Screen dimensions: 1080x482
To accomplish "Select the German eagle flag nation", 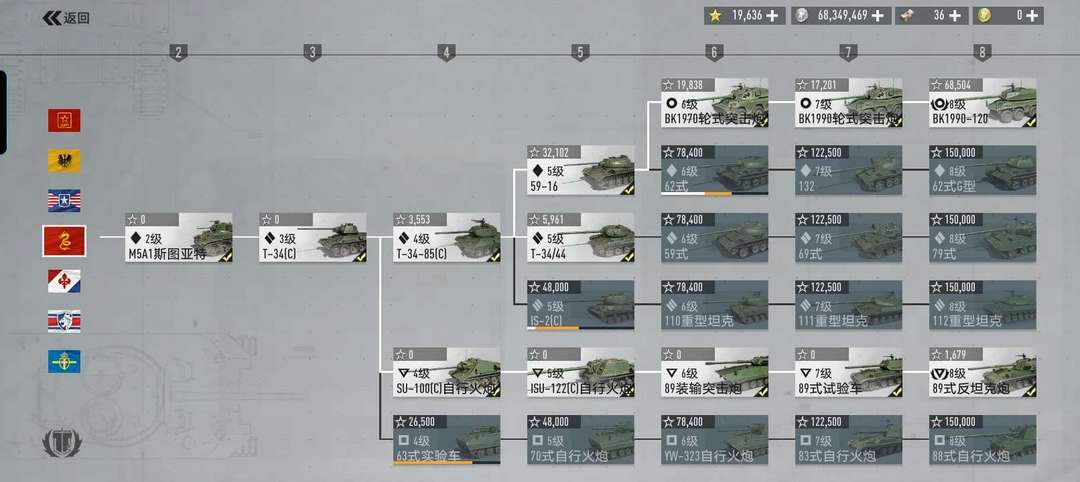I will [x=64, y=161].
